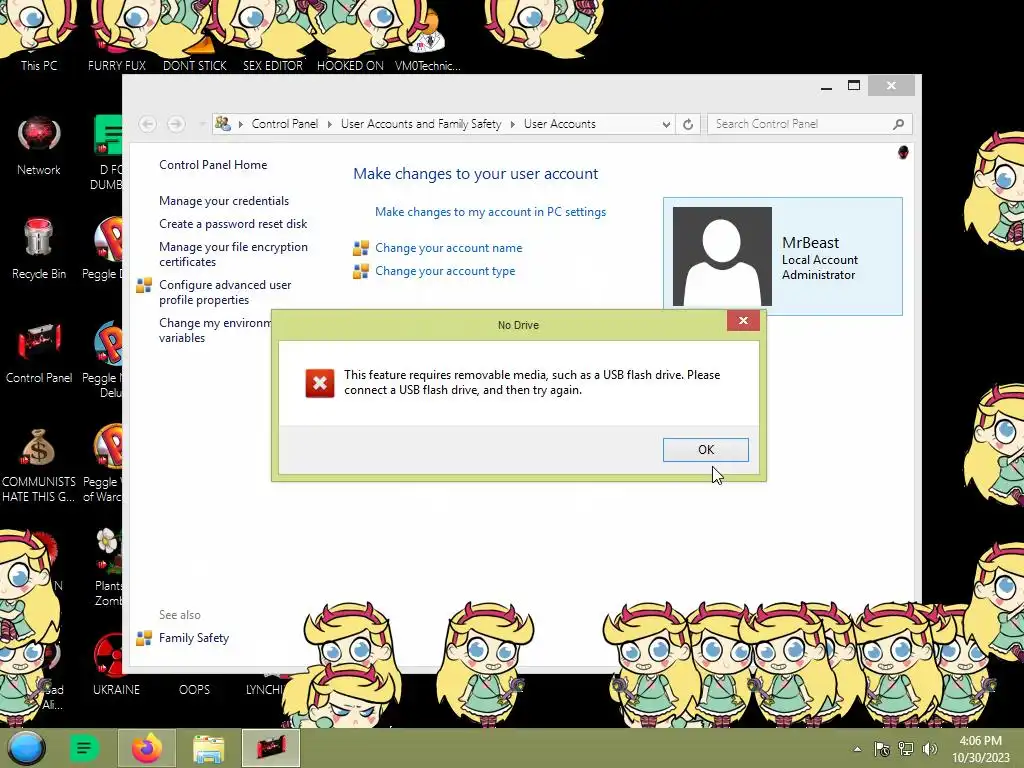Open Configure advanced user profile properties
This screenshot has height=768, width=1024.
point(225,292)
